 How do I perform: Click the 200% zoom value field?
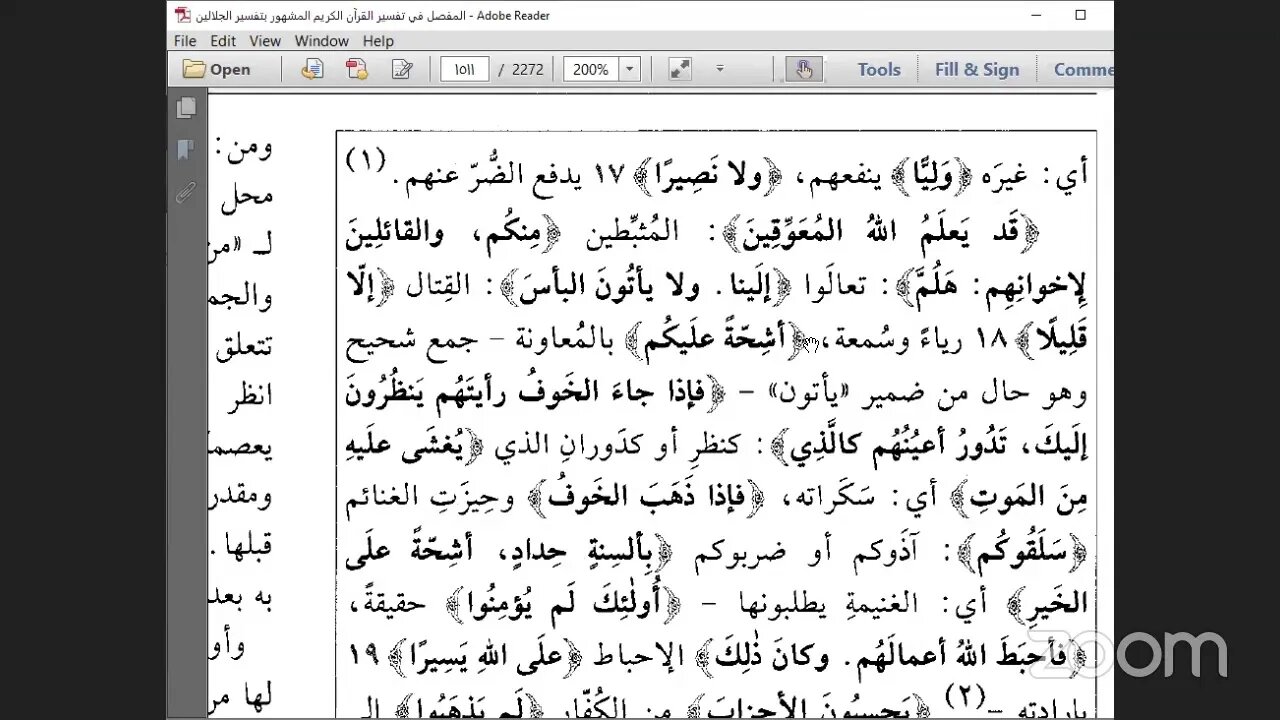(x=591, y=69)
